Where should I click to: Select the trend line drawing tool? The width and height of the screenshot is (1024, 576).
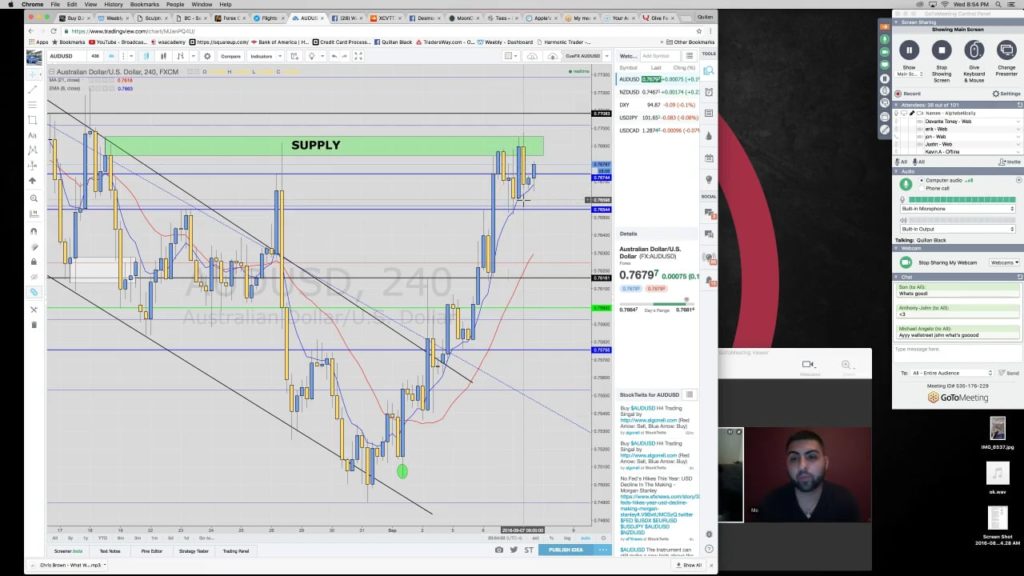pyautogui.click(x=33, y=89)
